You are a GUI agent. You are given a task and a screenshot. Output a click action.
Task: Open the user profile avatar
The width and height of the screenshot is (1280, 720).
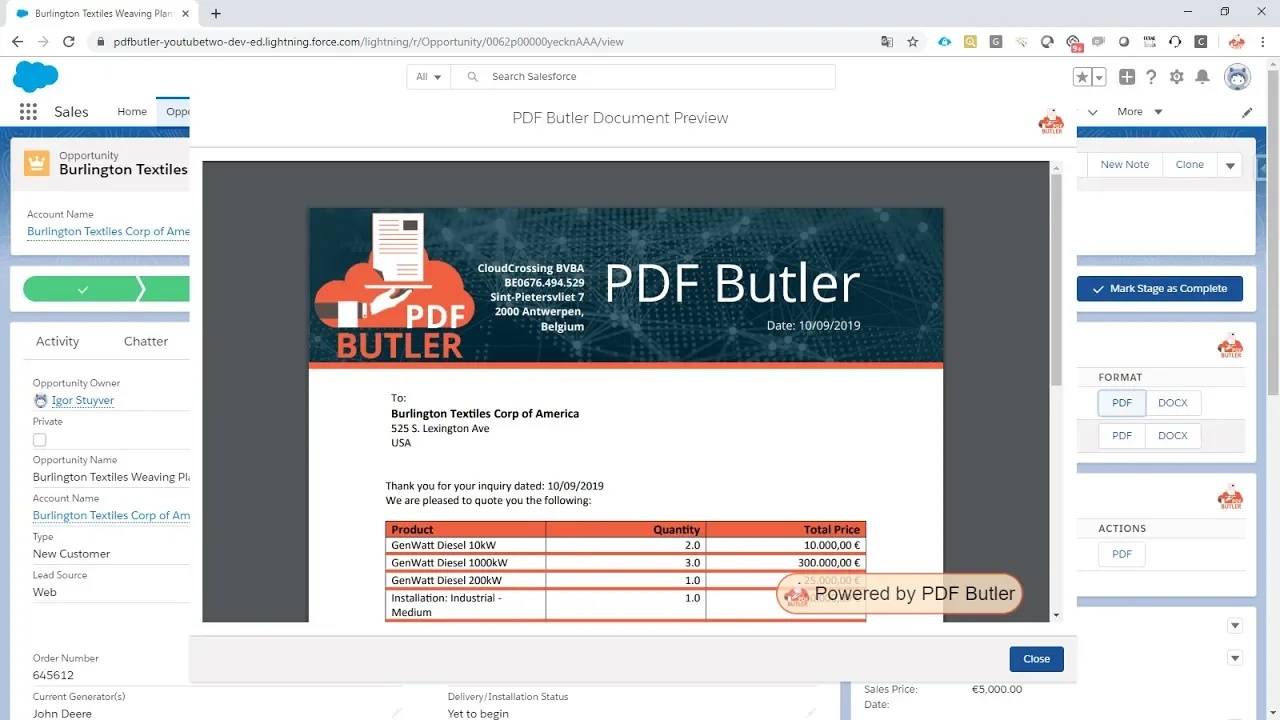1237,77
